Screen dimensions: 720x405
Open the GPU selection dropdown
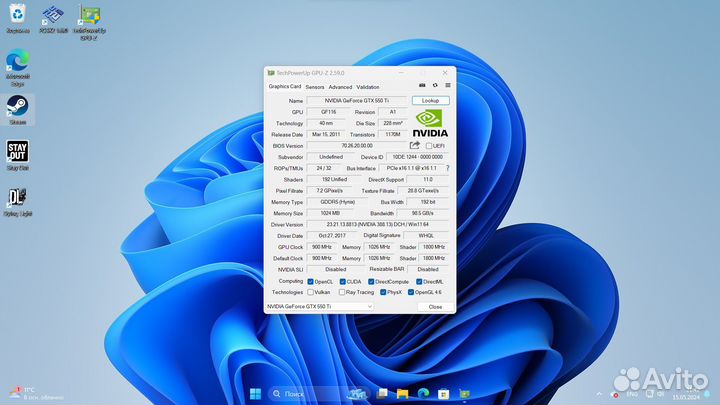coord(320,306)
